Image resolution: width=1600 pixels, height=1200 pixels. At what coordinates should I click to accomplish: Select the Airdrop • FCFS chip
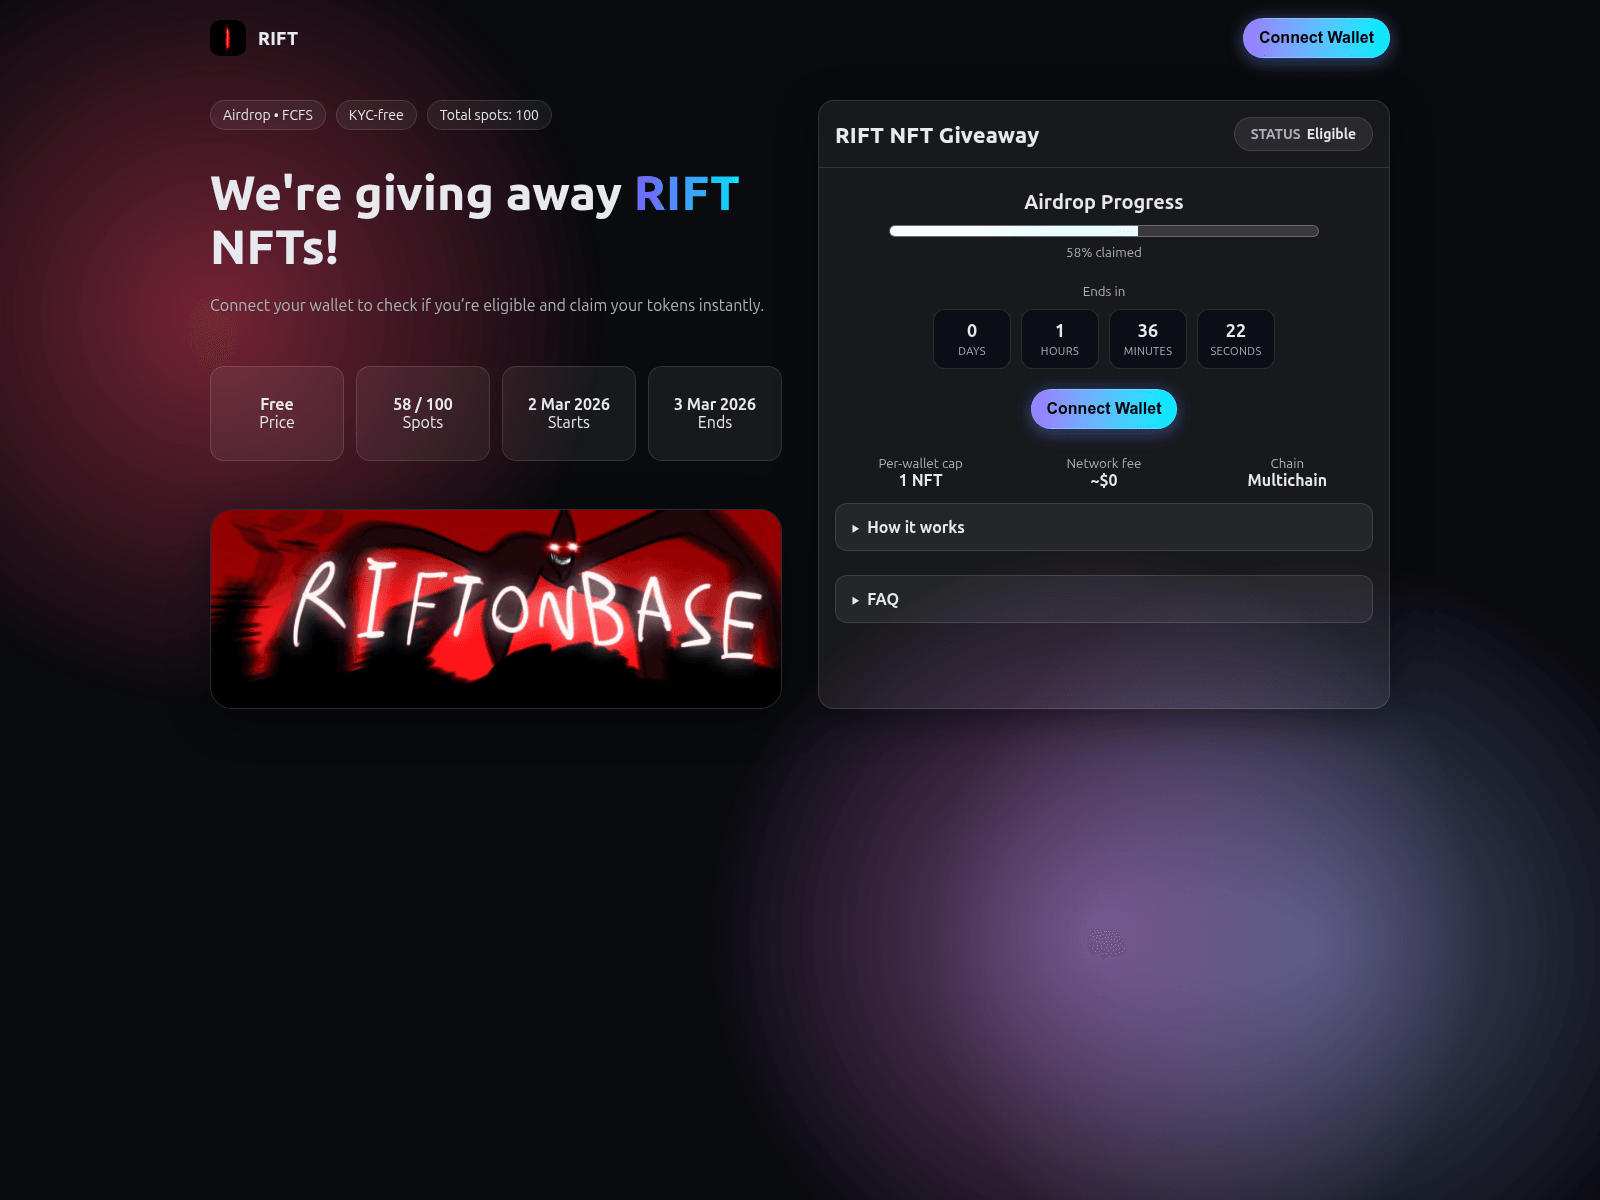pos(267,114)
